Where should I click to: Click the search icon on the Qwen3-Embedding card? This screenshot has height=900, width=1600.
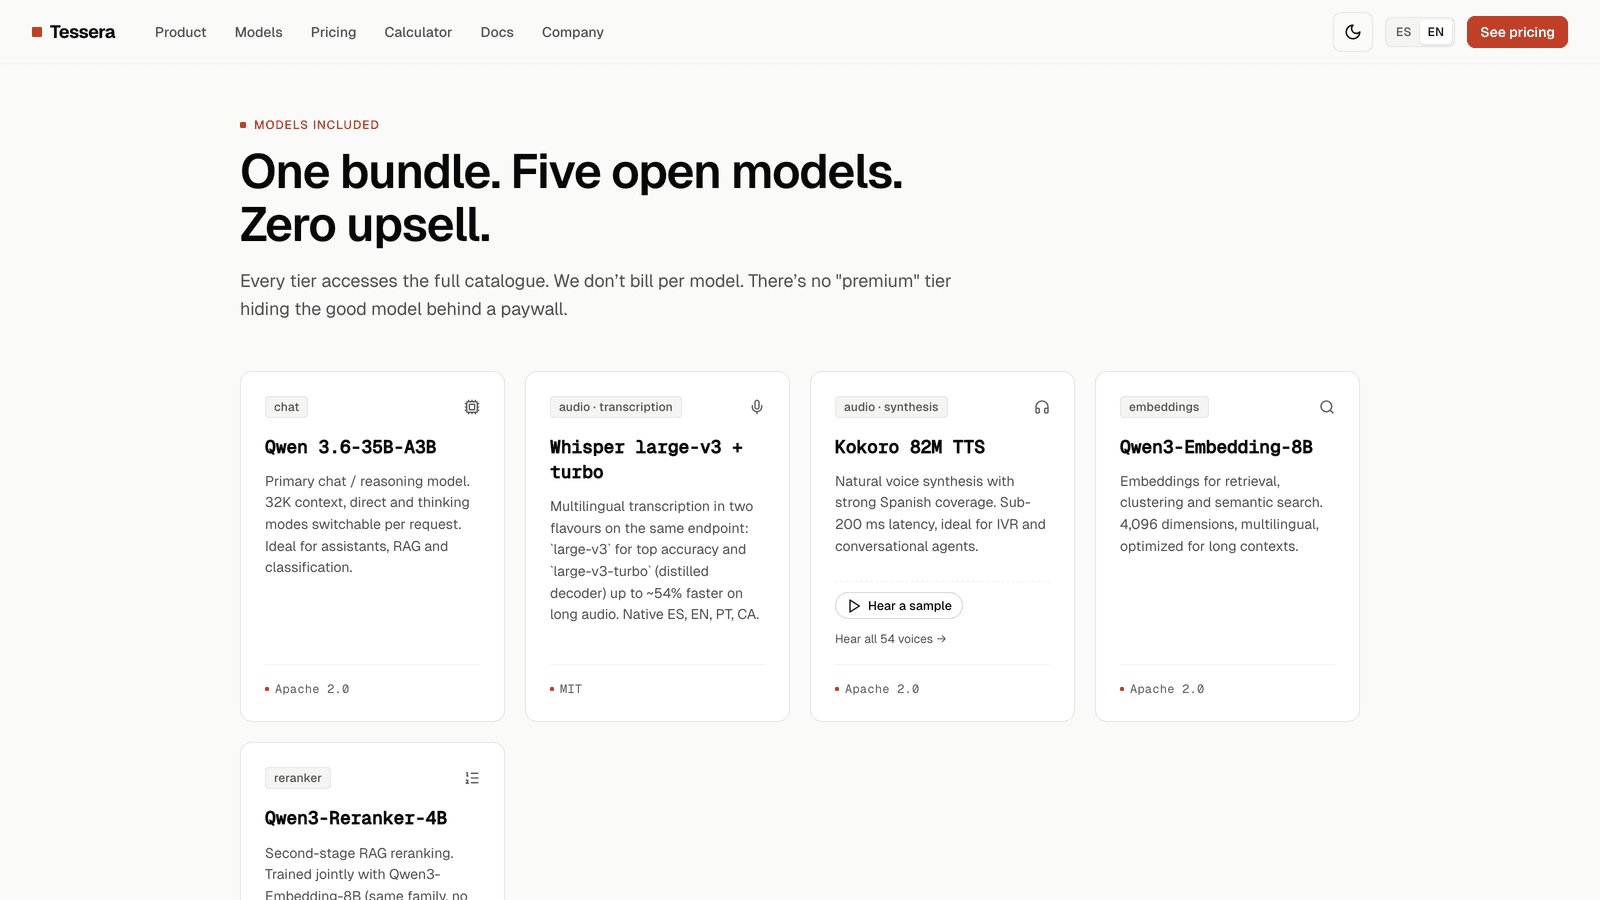coord(1327,407)
